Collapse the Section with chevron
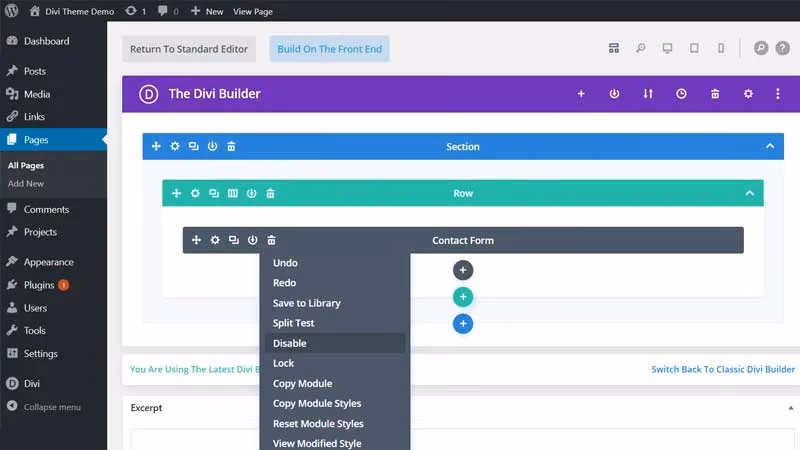 [770, 146]
